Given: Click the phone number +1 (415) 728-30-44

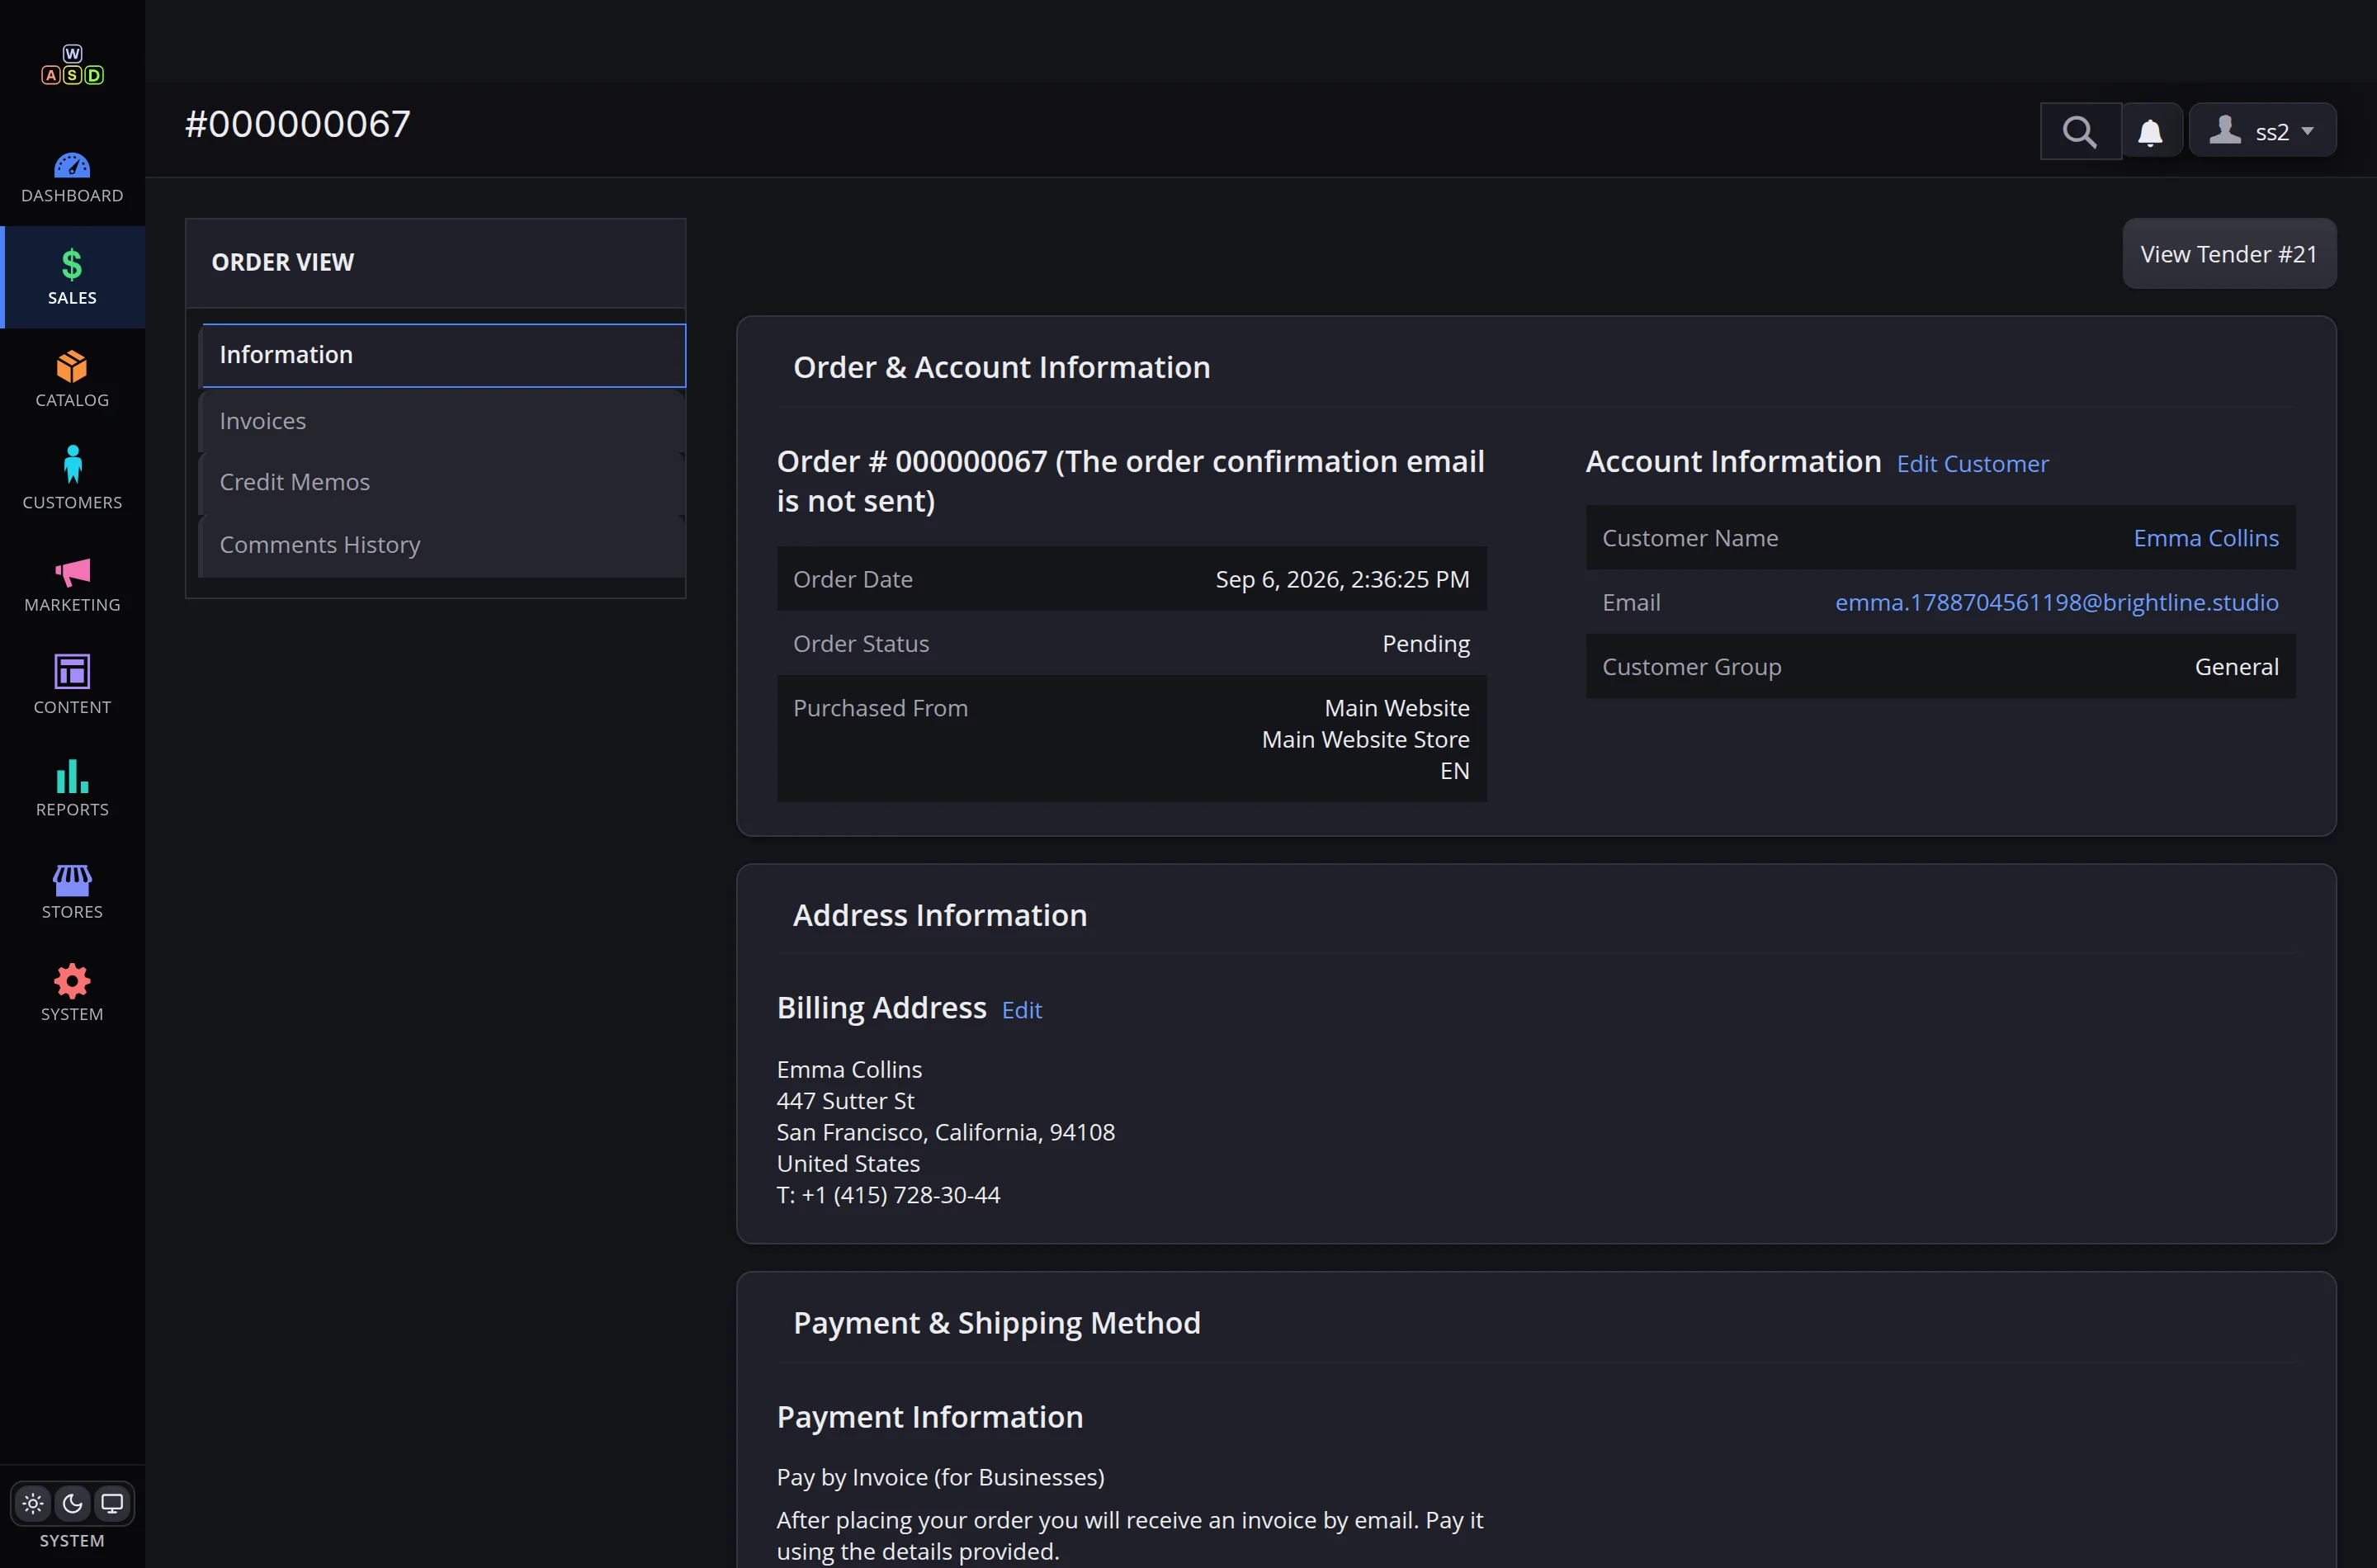Looking at the screenshot, I should pos(900,1195).
